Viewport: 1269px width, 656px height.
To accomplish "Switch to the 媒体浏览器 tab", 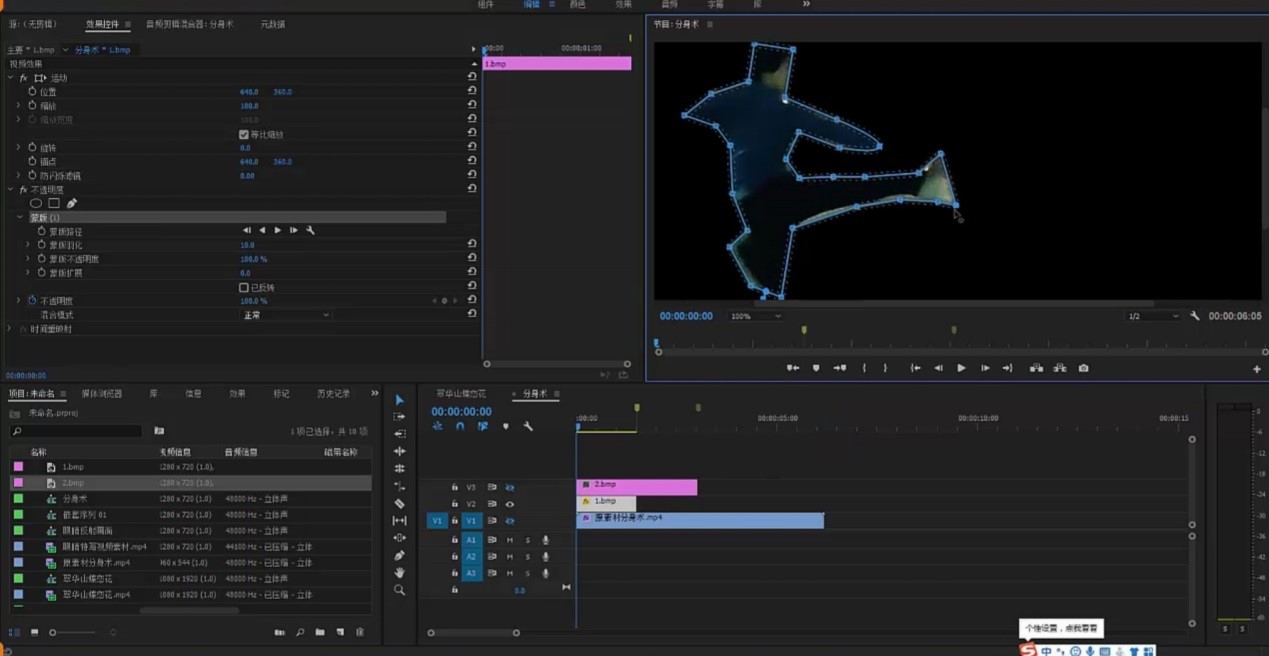I will click(x=101, y=393).
